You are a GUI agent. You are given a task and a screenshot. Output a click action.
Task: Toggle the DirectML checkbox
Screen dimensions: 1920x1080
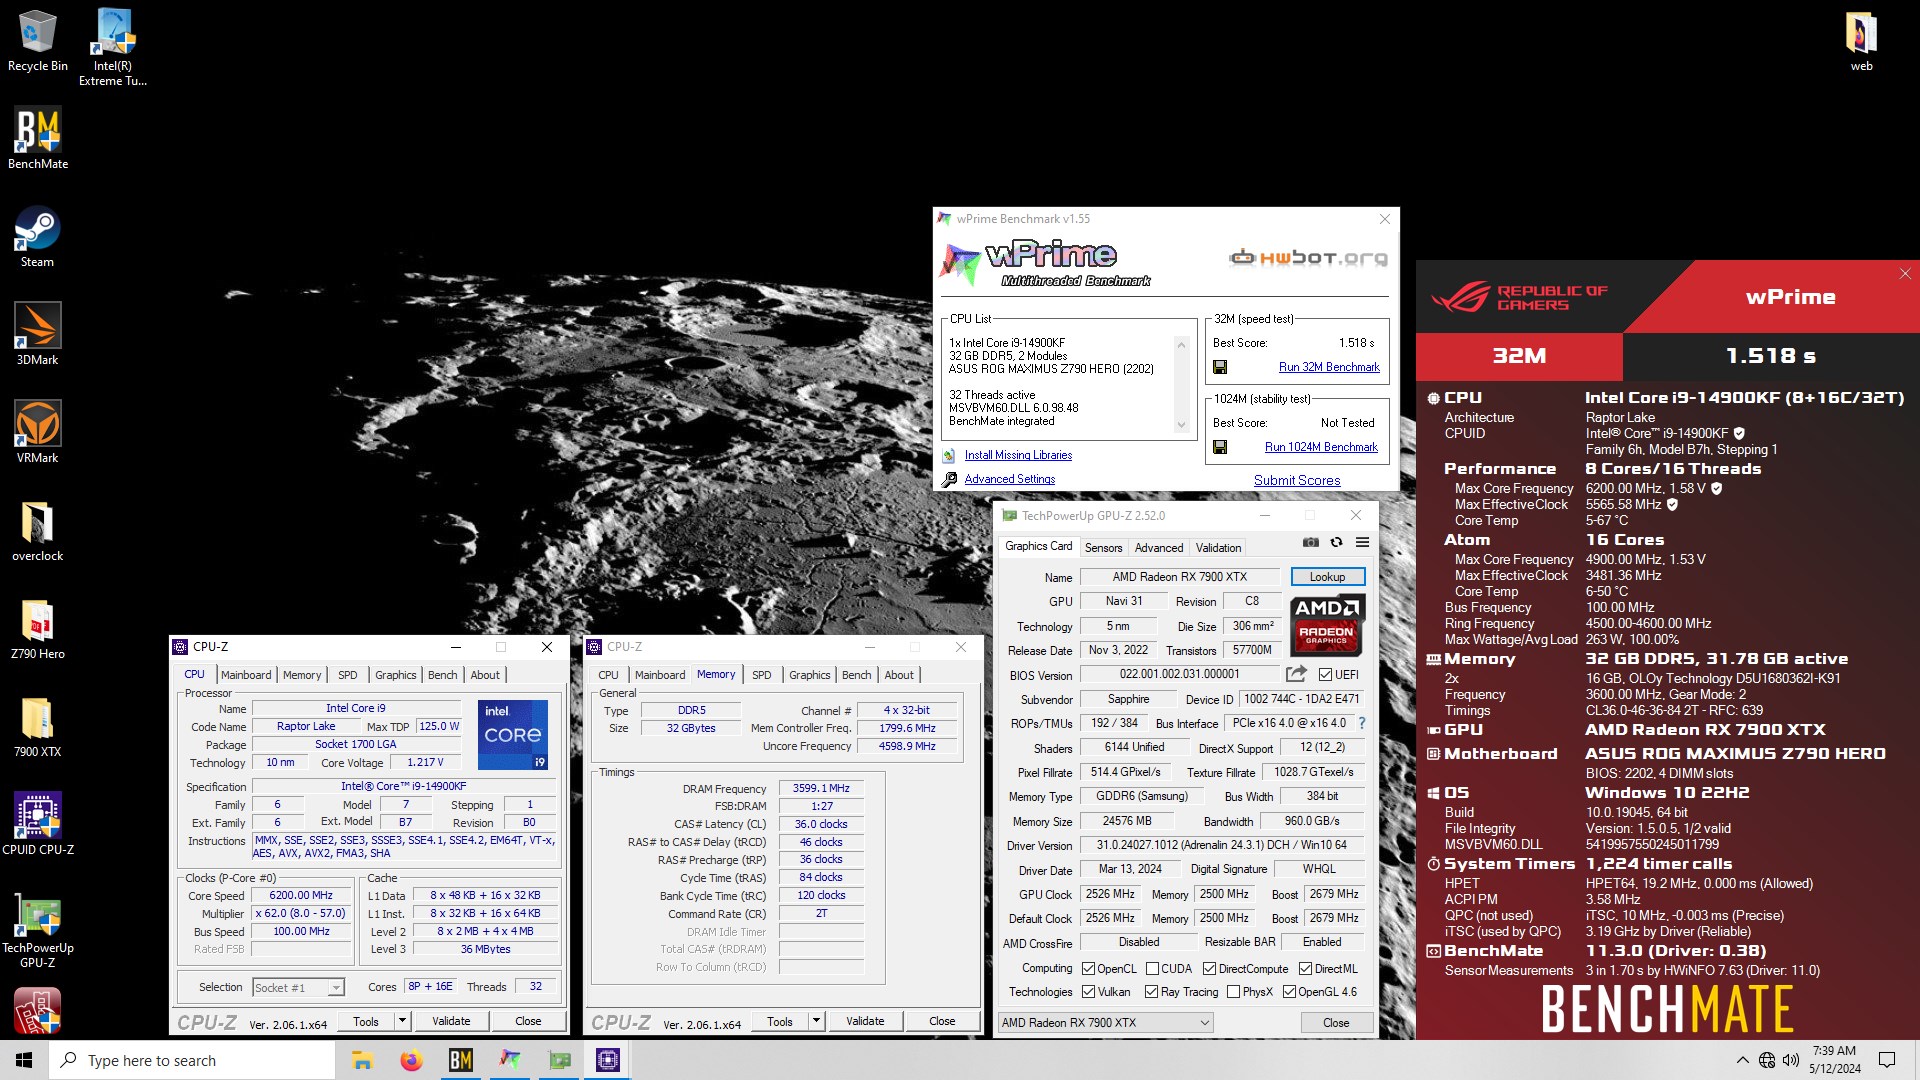[1305, 969]
